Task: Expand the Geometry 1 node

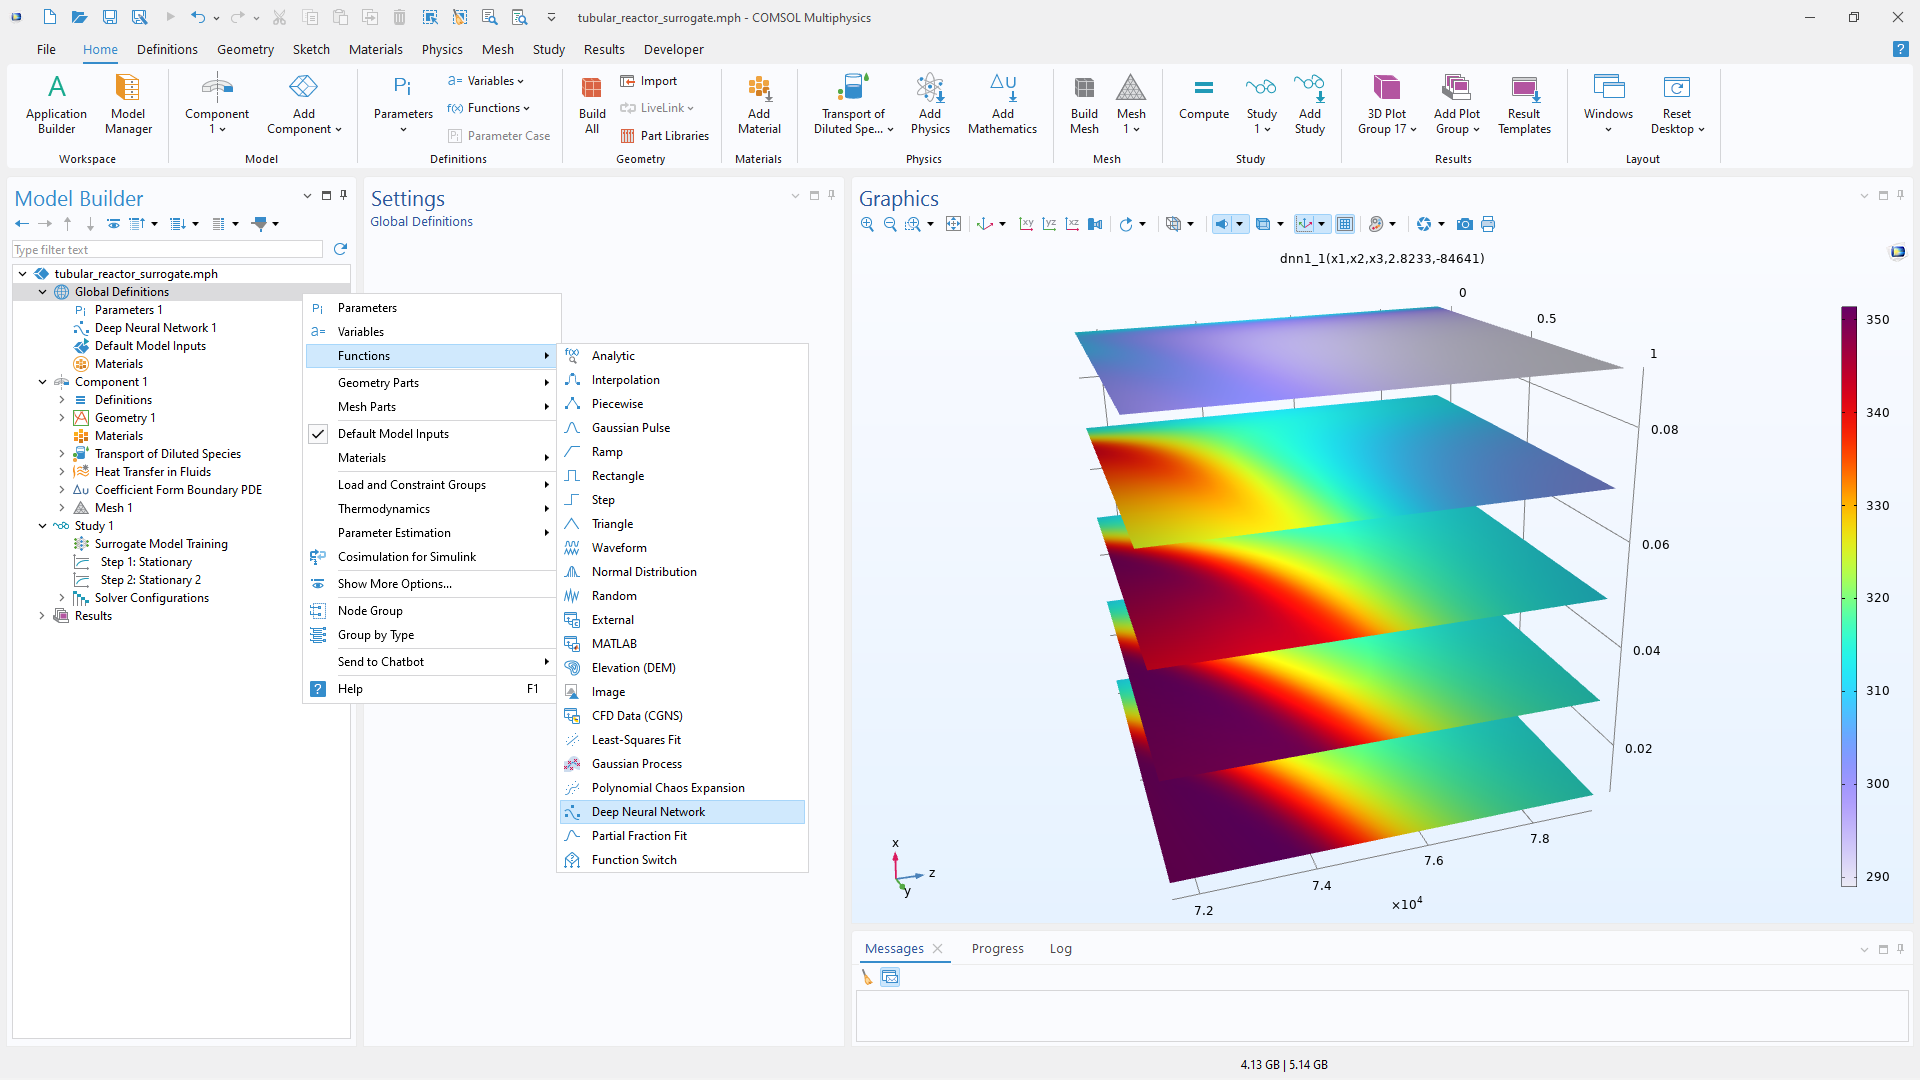Action: pos(62,418)
